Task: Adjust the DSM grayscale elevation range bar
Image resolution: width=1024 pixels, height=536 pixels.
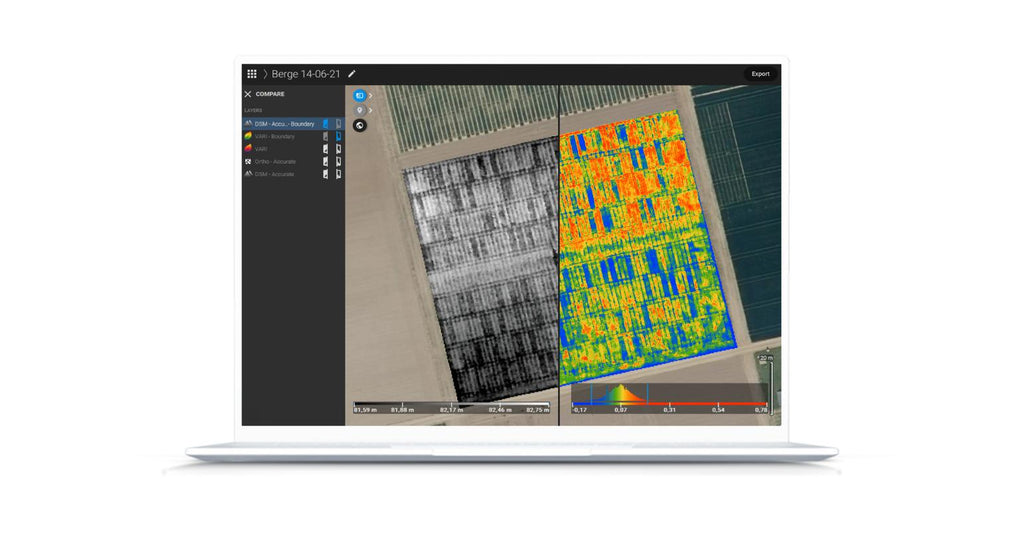Action: (451, 403)
